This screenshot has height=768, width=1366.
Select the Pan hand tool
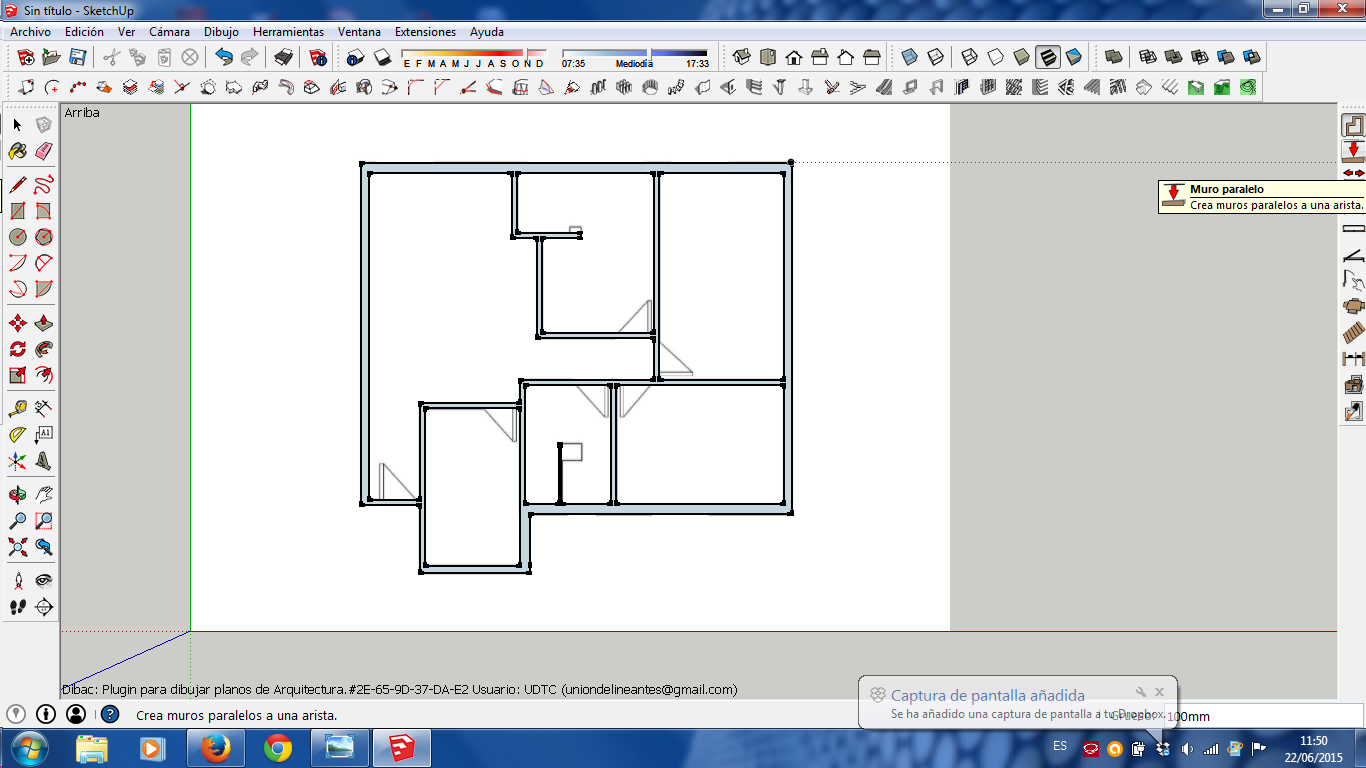click(43, 495)
